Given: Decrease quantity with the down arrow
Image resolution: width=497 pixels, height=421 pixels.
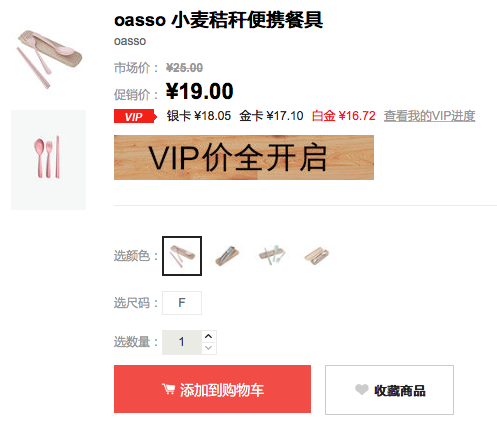Looking at the screenshot, I should (x=209, y=348).
